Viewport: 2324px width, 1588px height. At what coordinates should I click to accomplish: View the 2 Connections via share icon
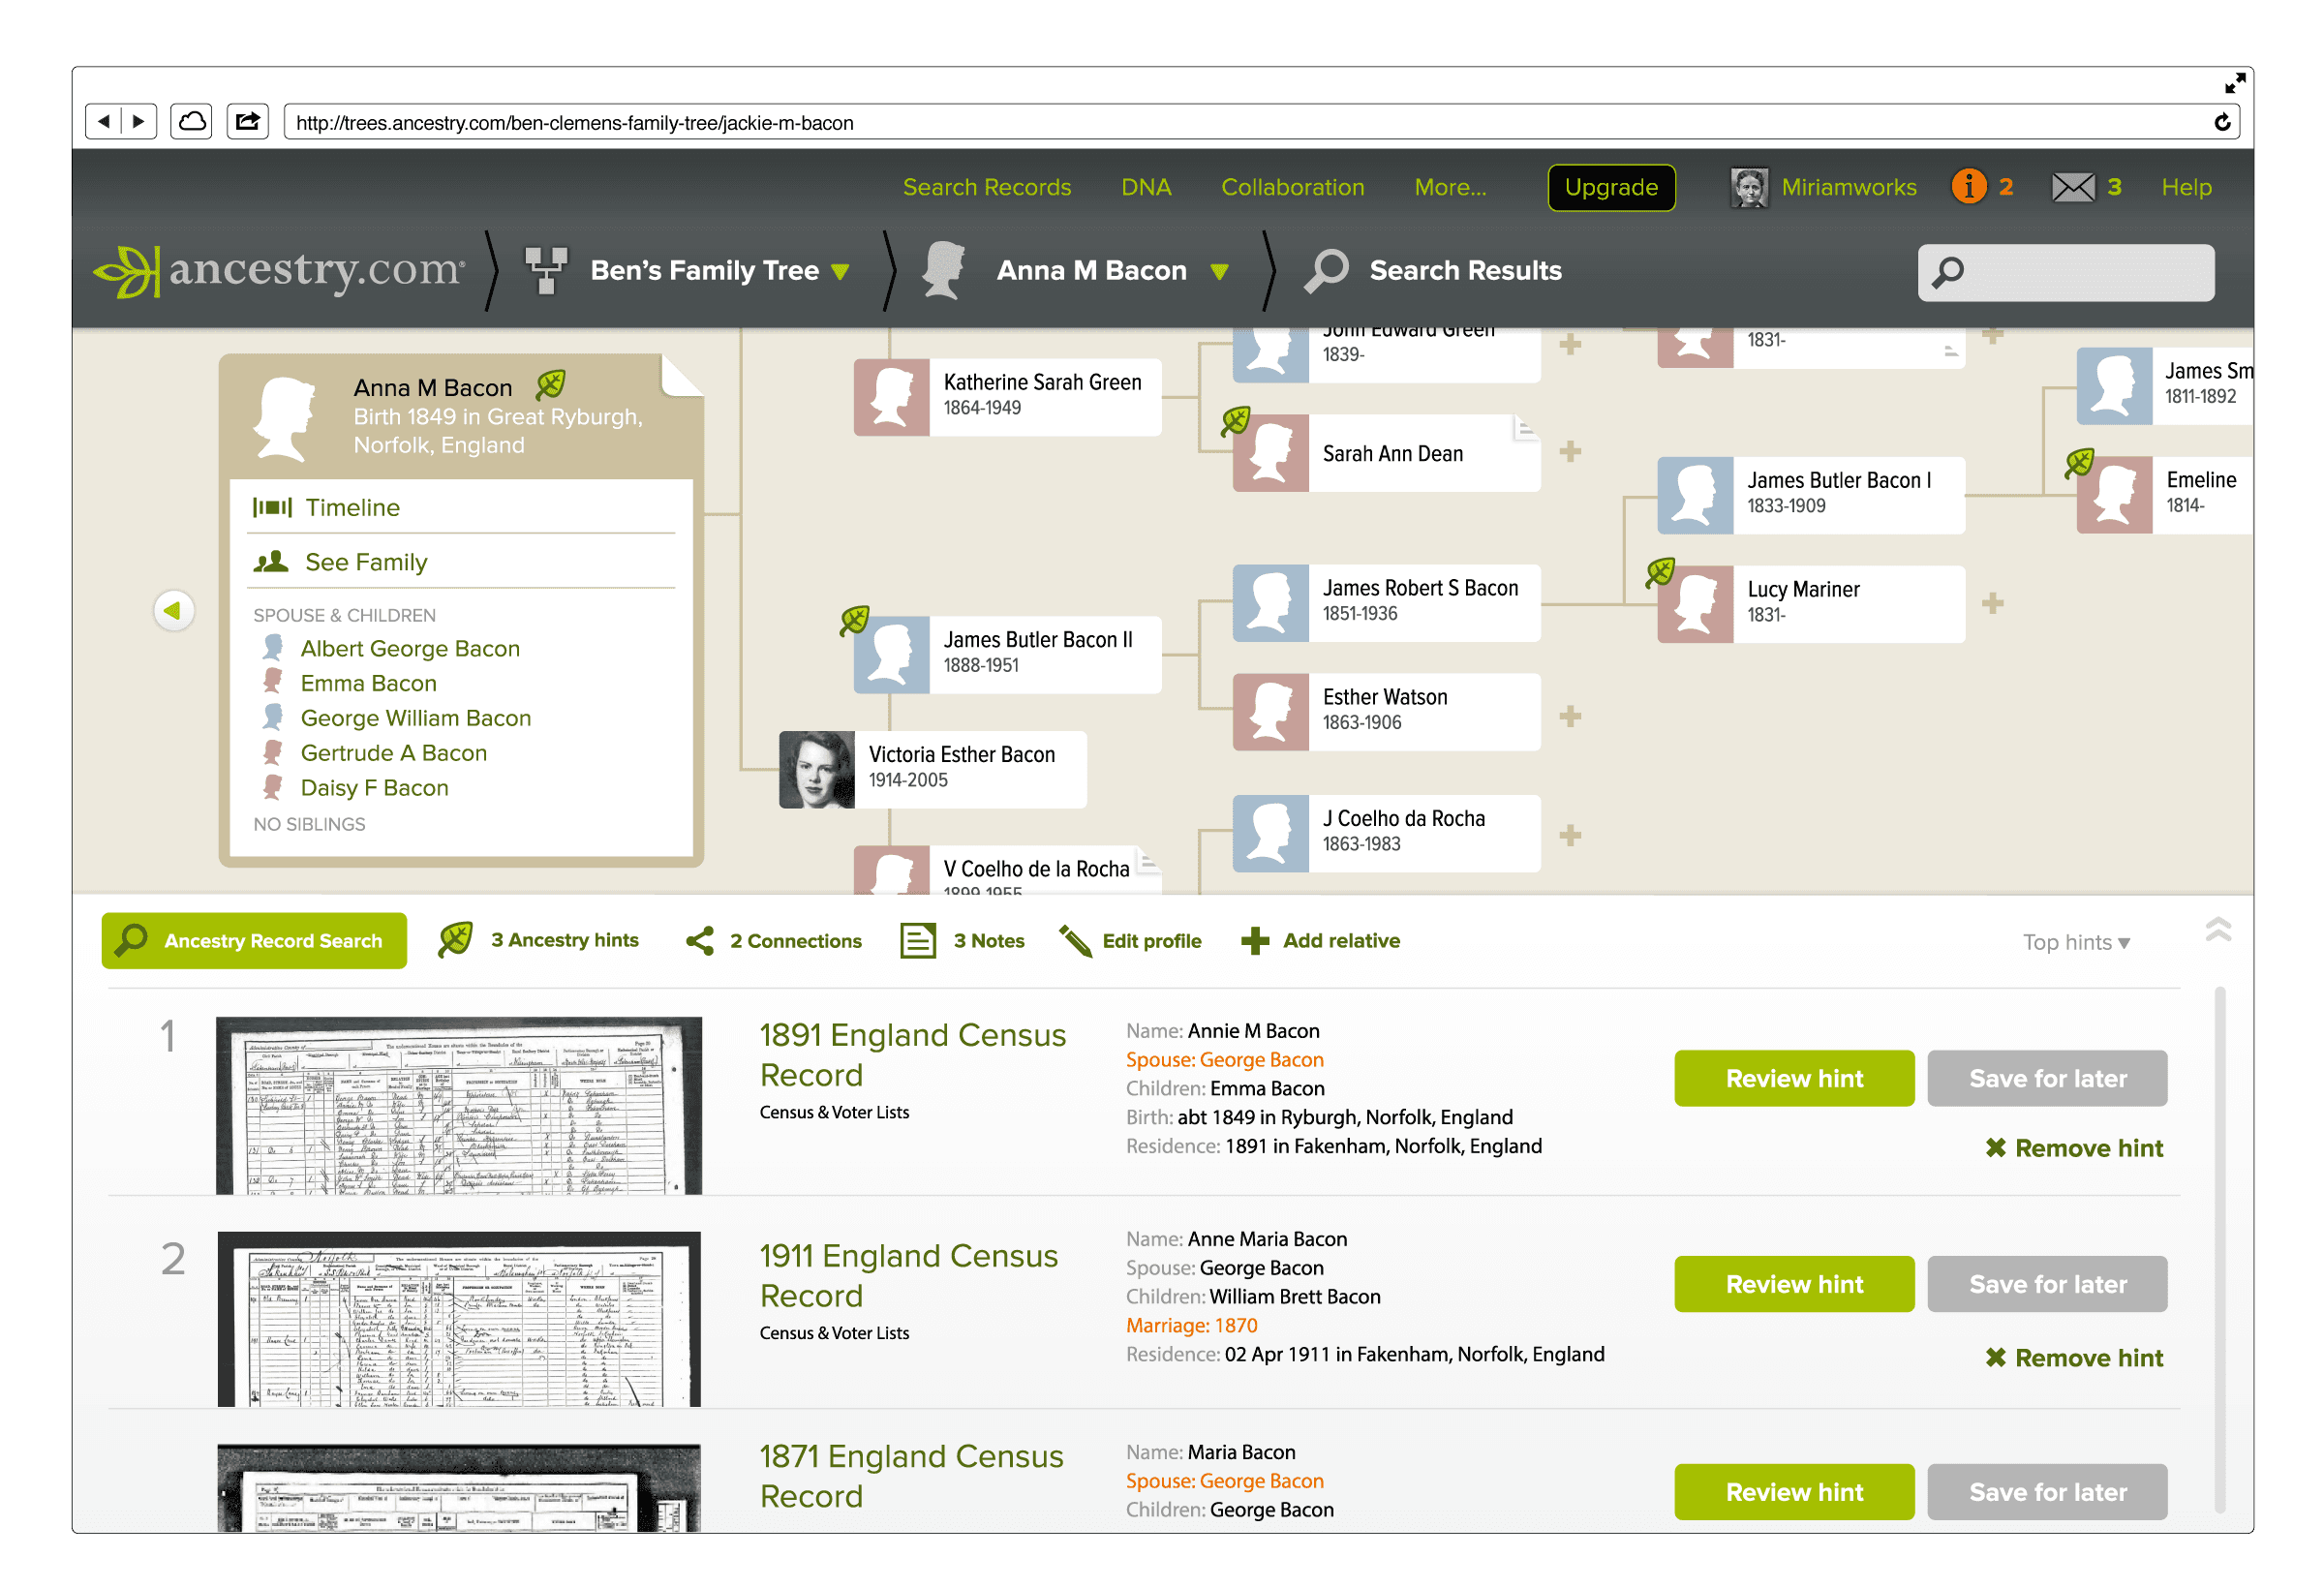(x=700, y=940)
